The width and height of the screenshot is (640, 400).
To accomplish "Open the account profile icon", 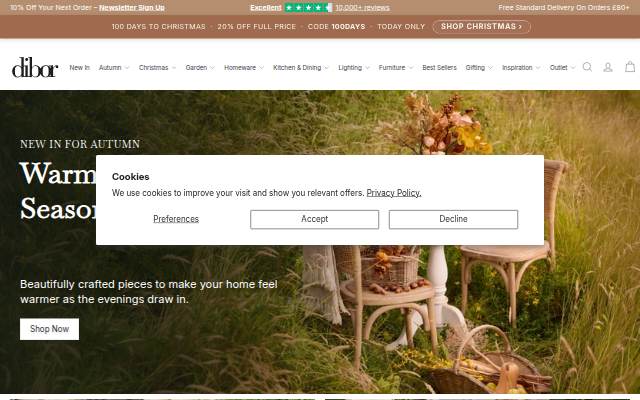I will (x=608, y=67).
